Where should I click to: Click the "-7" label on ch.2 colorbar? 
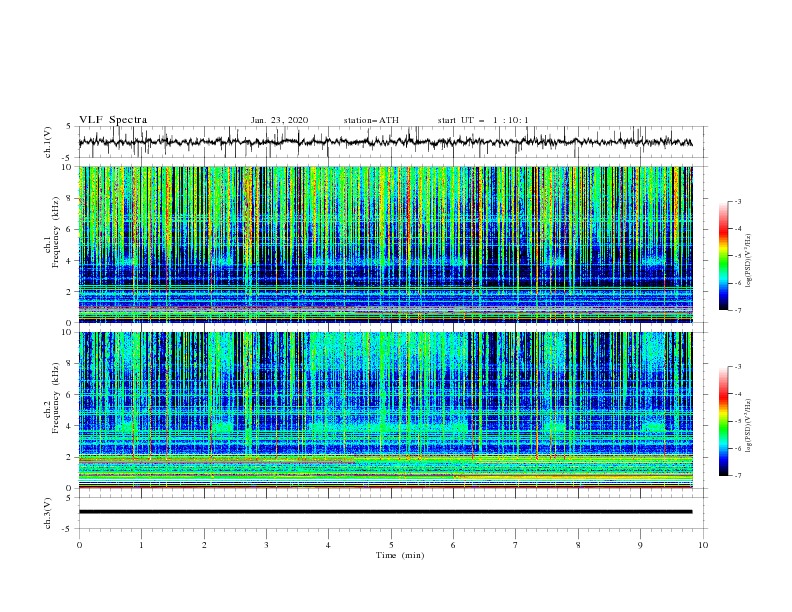[737, 475]
